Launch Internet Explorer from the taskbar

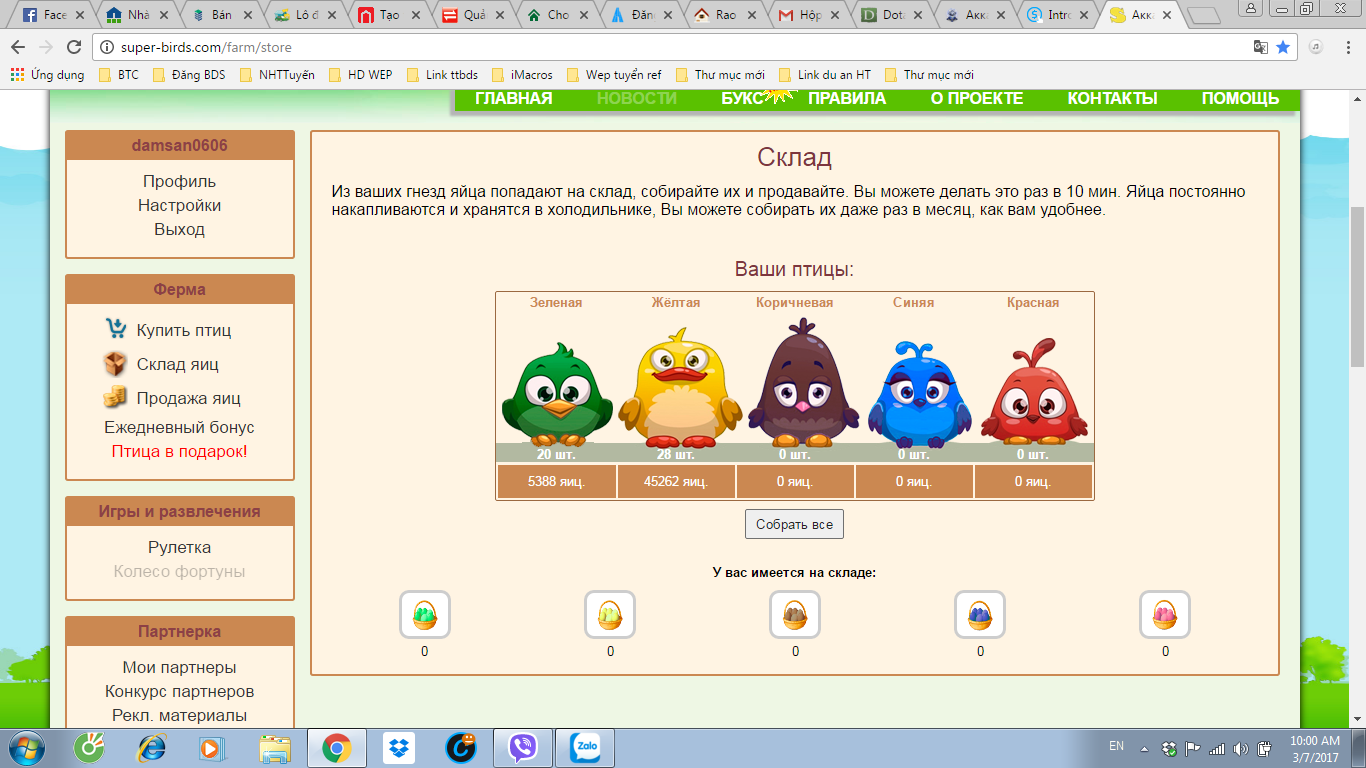[x=152, y=748]
